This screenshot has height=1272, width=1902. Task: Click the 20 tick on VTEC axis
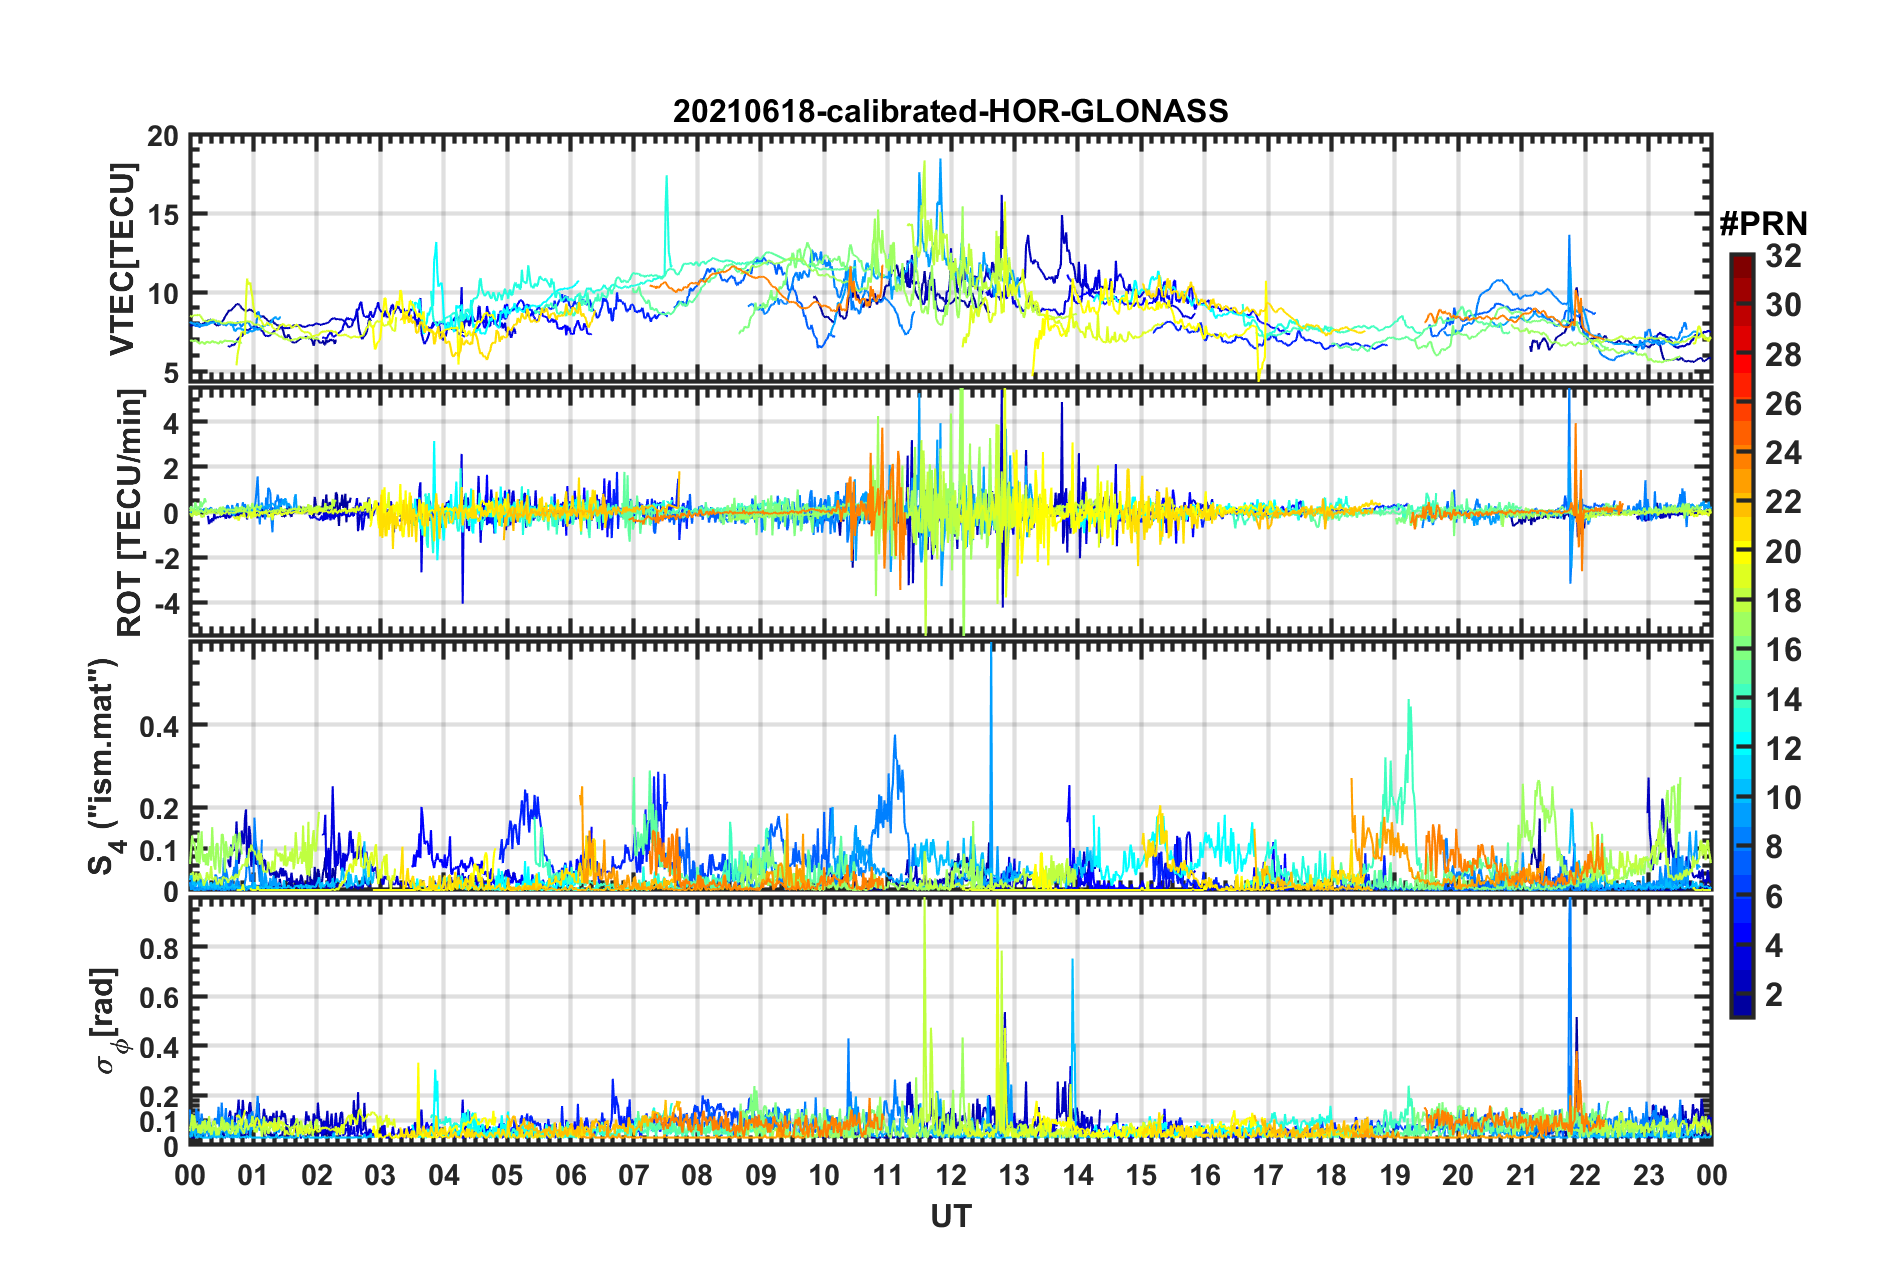[x=163, y=137]
